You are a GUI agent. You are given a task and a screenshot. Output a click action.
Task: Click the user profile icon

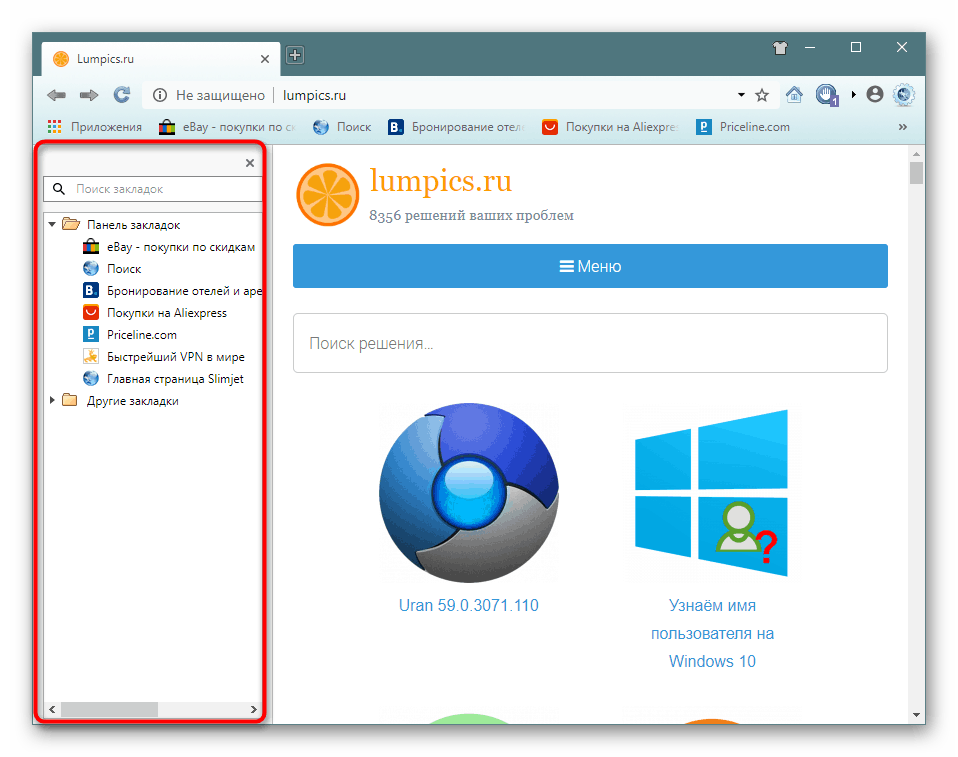click(x=875, y=94)
